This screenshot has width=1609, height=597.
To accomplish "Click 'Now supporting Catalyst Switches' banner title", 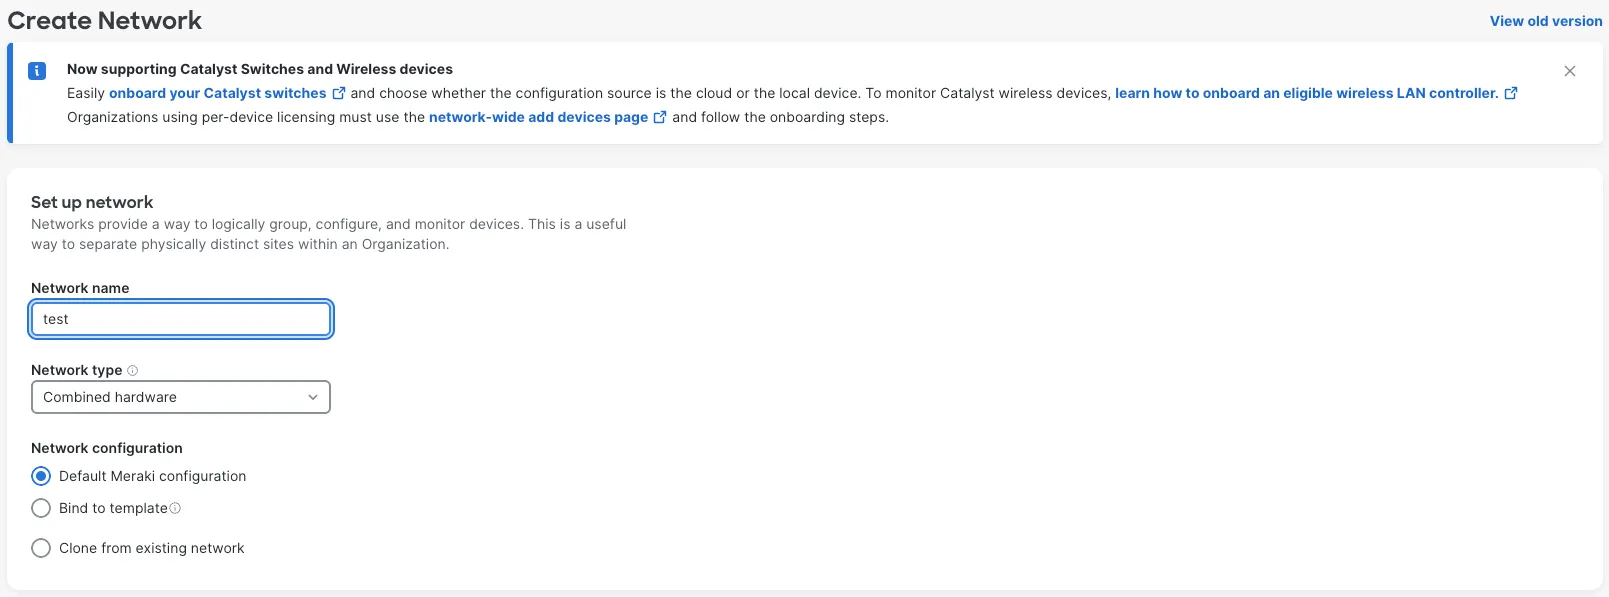I will [260, 69].
